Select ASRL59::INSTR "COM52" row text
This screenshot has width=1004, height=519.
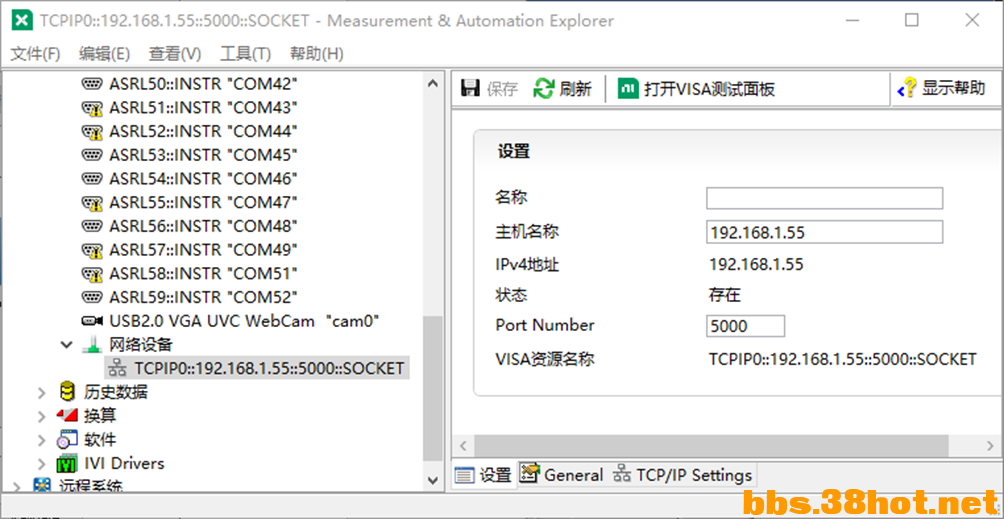pyautogui.click(x=204, y=297)
